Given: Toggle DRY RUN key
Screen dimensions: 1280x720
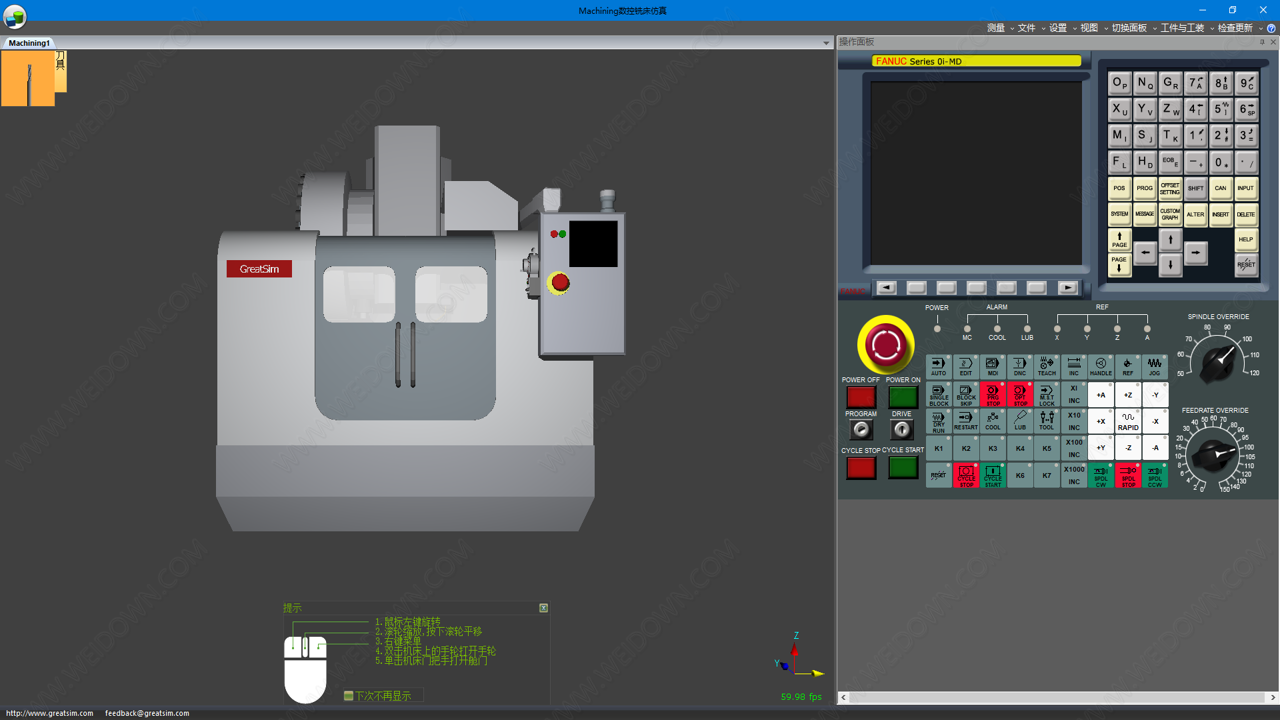Looking at the screenshot, I should (x=938, y=421).
